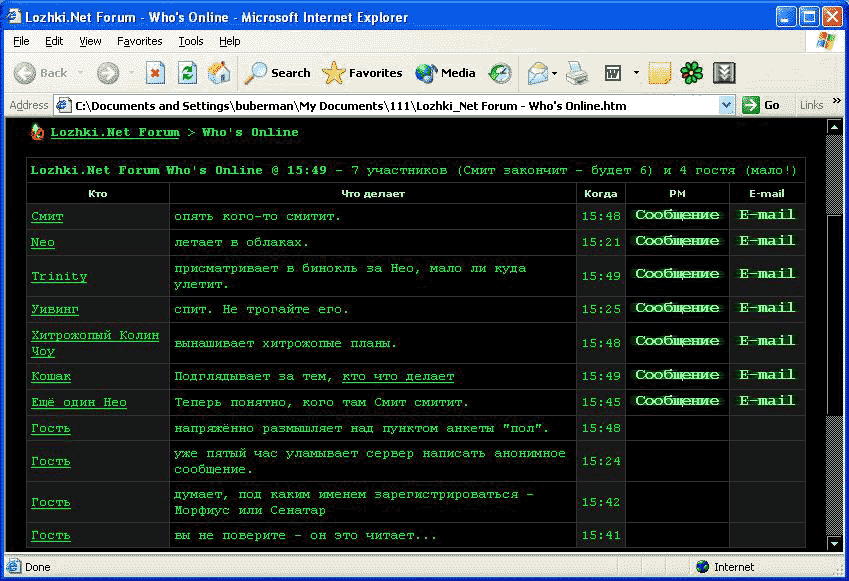The height and width of the screenshot is (581, 849).
Task: Show the Media bar
Action: (x=446, y=73)
